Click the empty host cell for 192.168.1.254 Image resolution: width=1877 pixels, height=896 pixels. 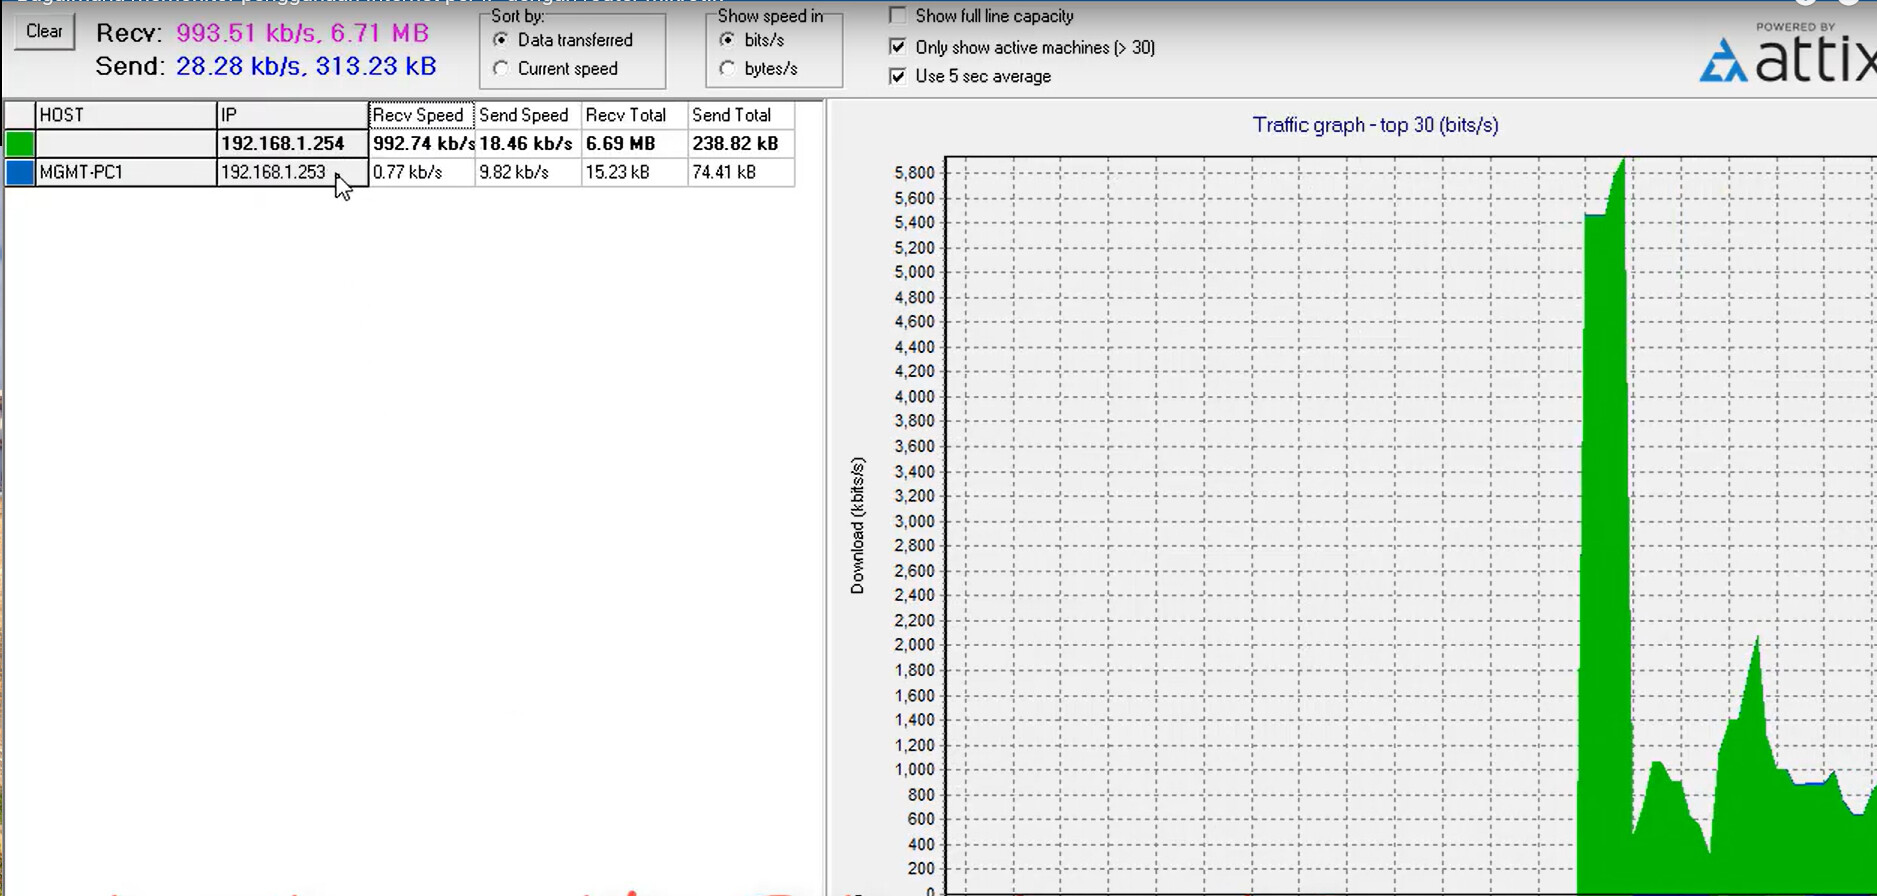(126, 144)
